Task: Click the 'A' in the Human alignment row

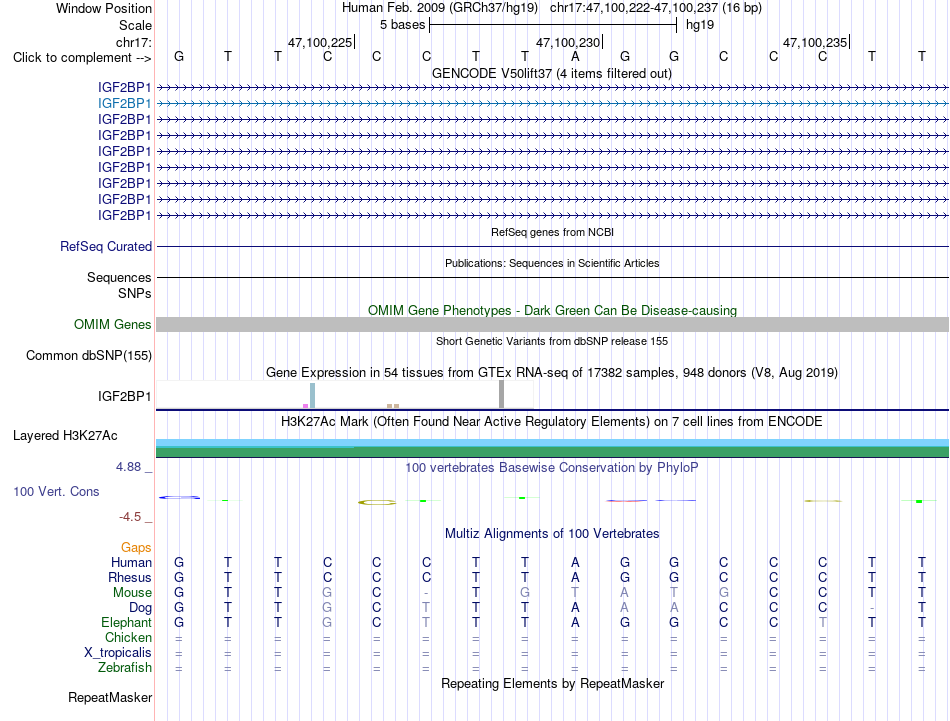Action: point(575,562)
